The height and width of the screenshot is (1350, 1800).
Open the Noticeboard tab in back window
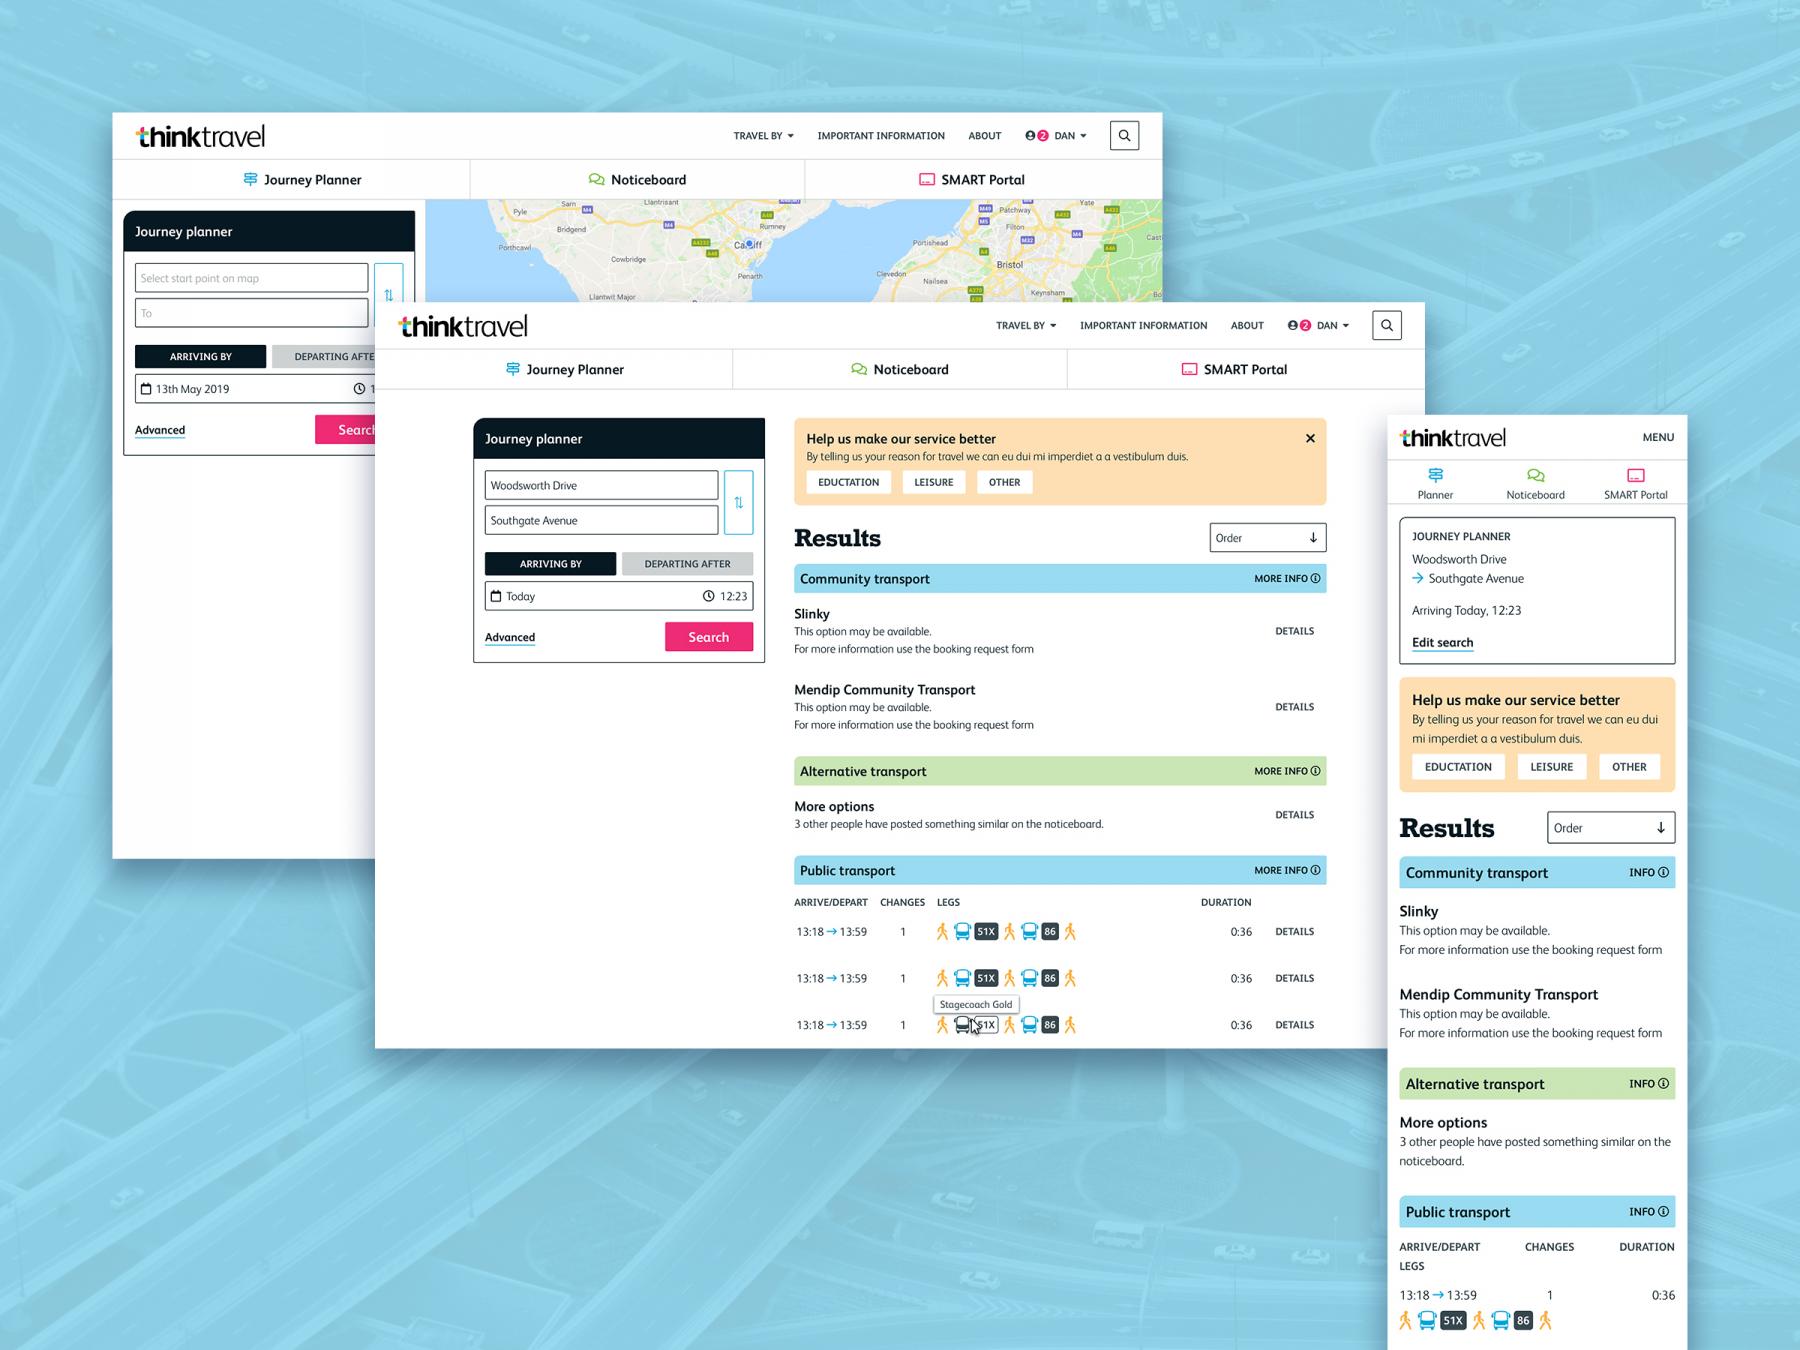point(637,180)
